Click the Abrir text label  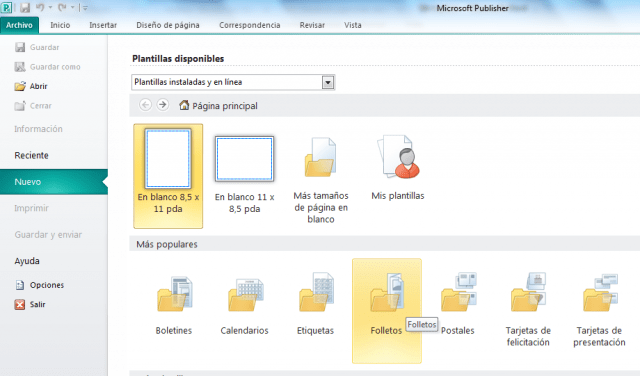tap(38, 86)
